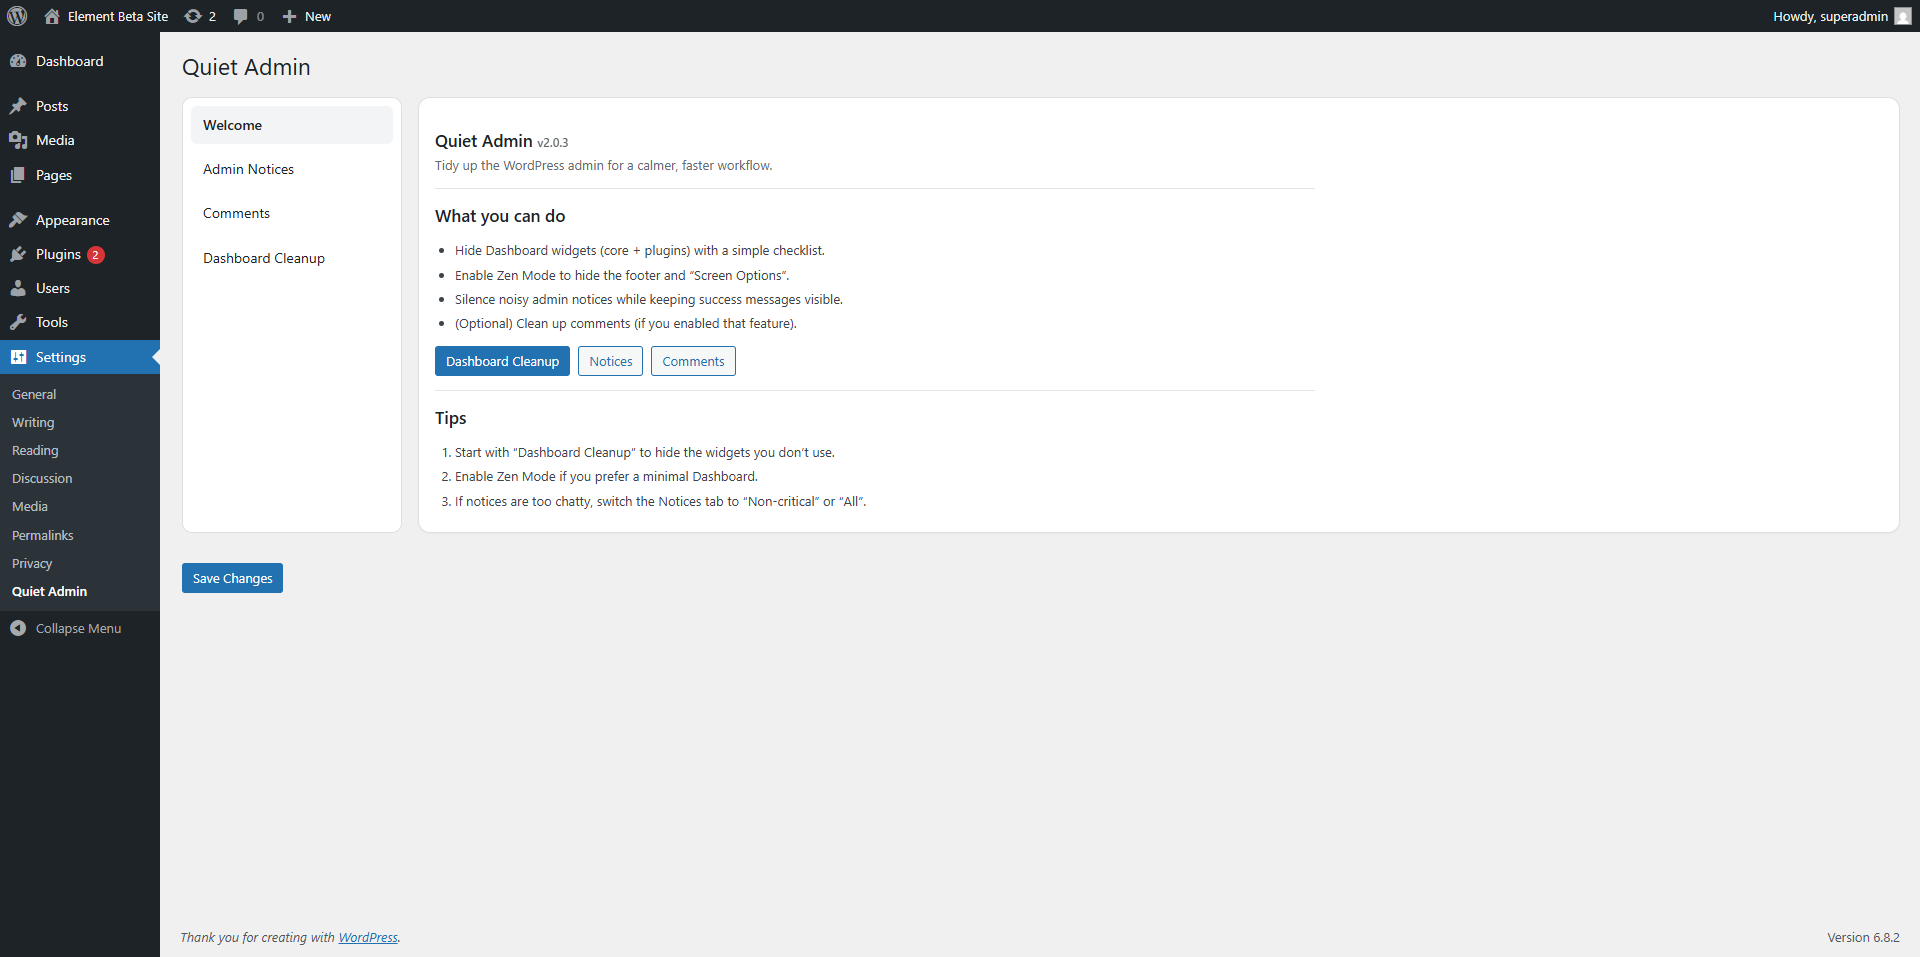
Task: Open the Tools menu item
Action: click(x=80, y=322)
